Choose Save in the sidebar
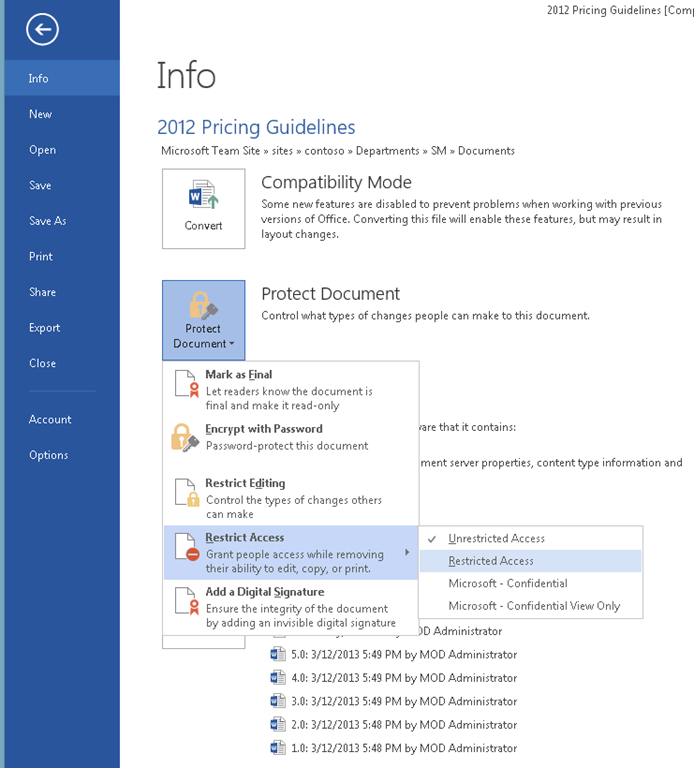 (x=62, y=185)
